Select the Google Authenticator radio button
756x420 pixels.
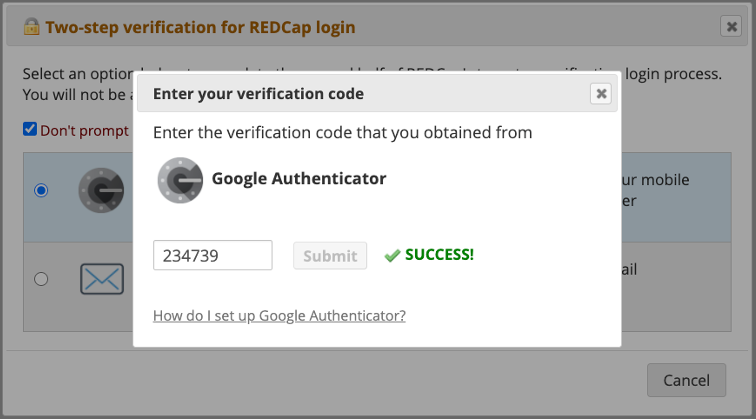[x=41, y=190]
